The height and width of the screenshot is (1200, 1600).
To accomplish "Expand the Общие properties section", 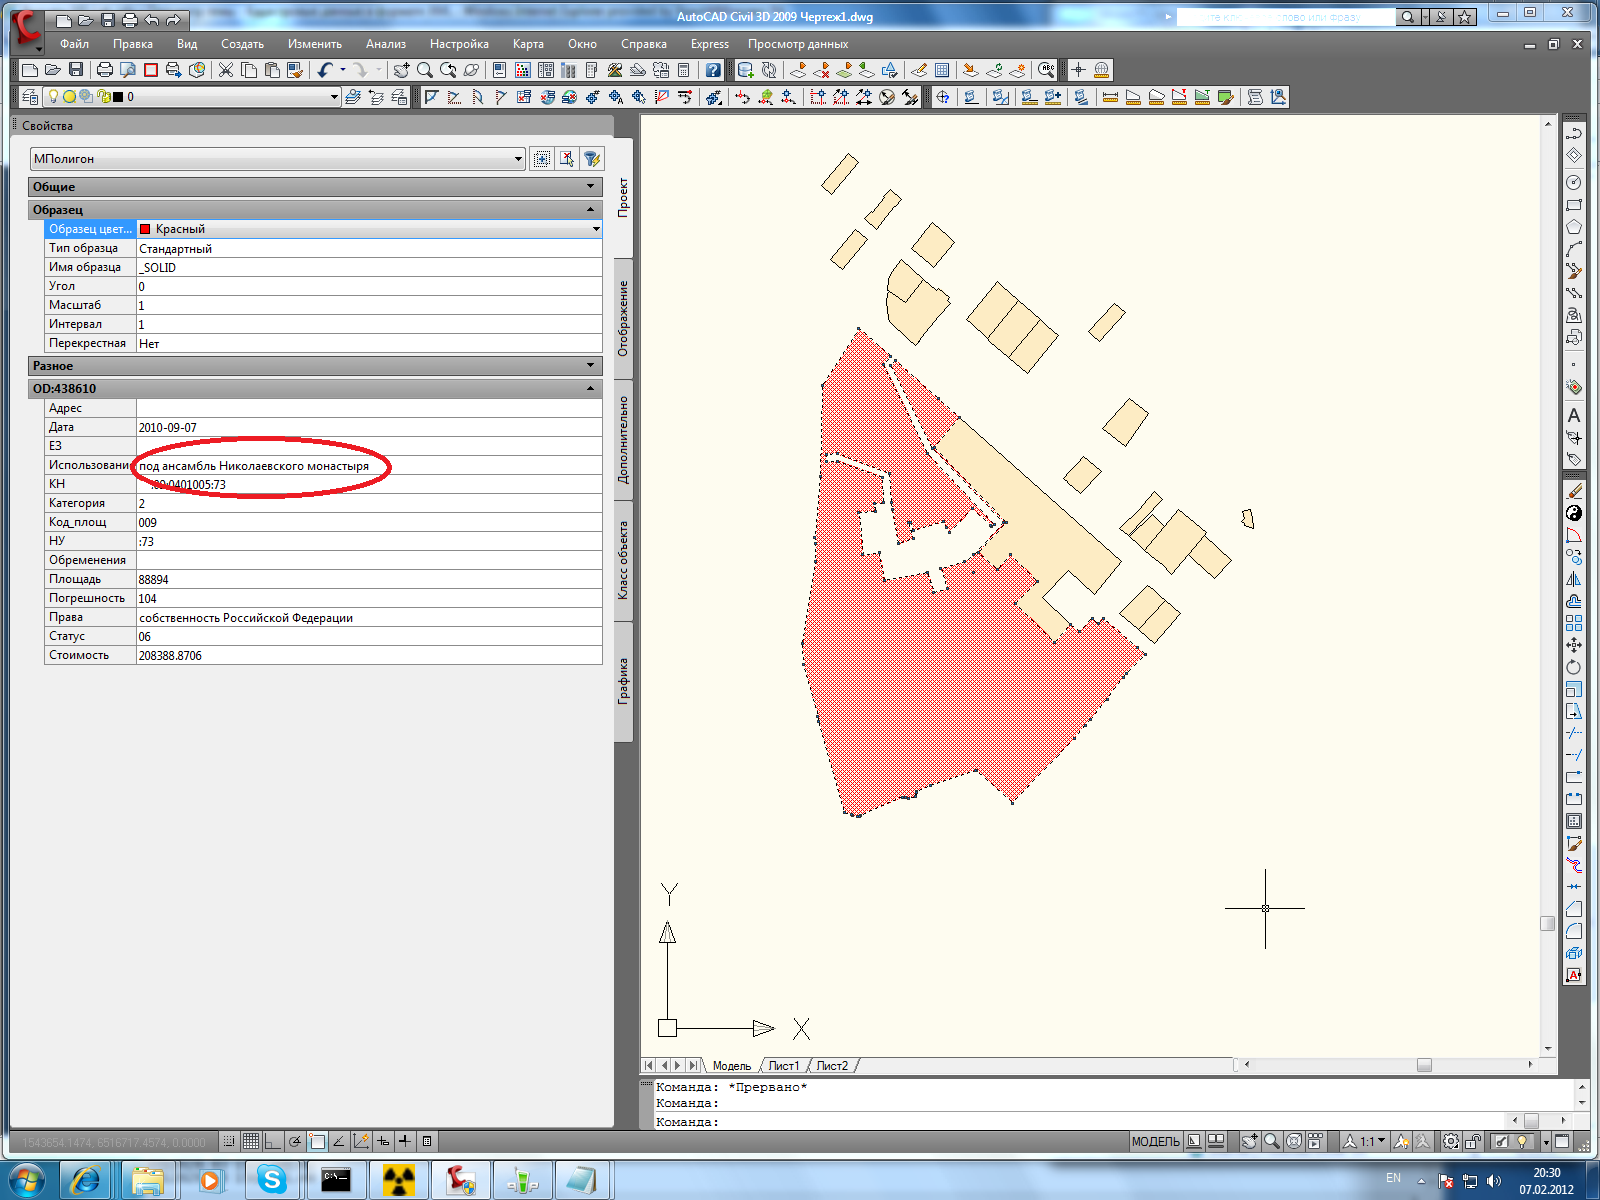I will (590, 187).
